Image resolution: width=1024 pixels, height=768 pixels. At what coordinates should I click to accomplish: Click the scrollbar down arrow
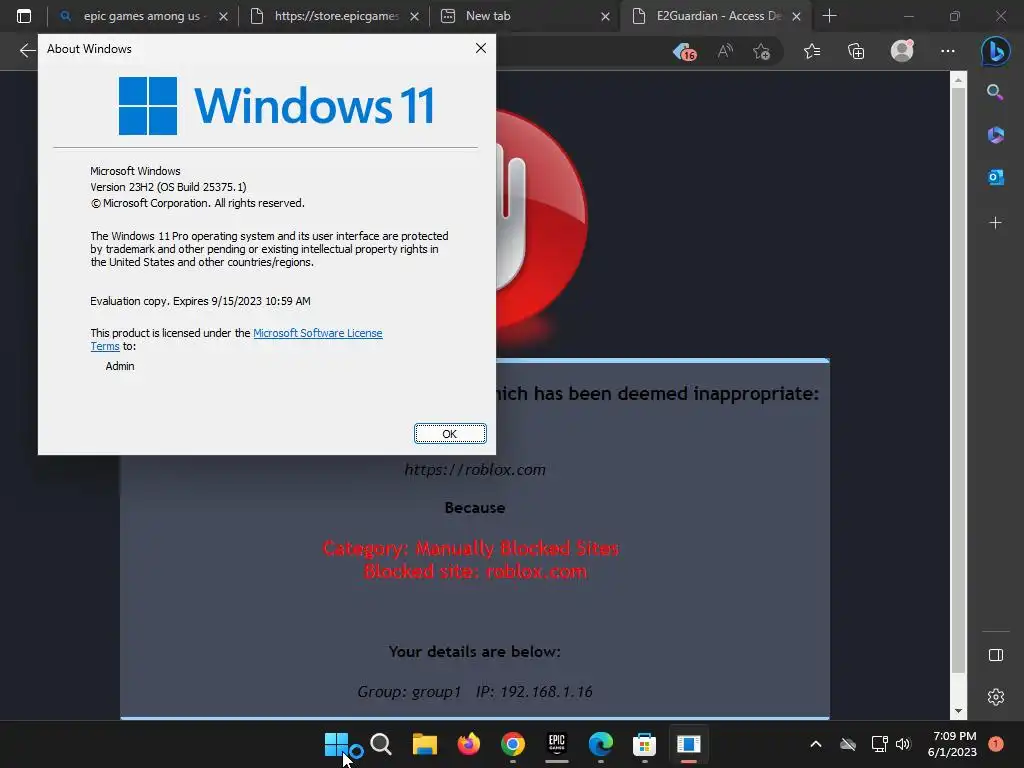tap(958, 711)
